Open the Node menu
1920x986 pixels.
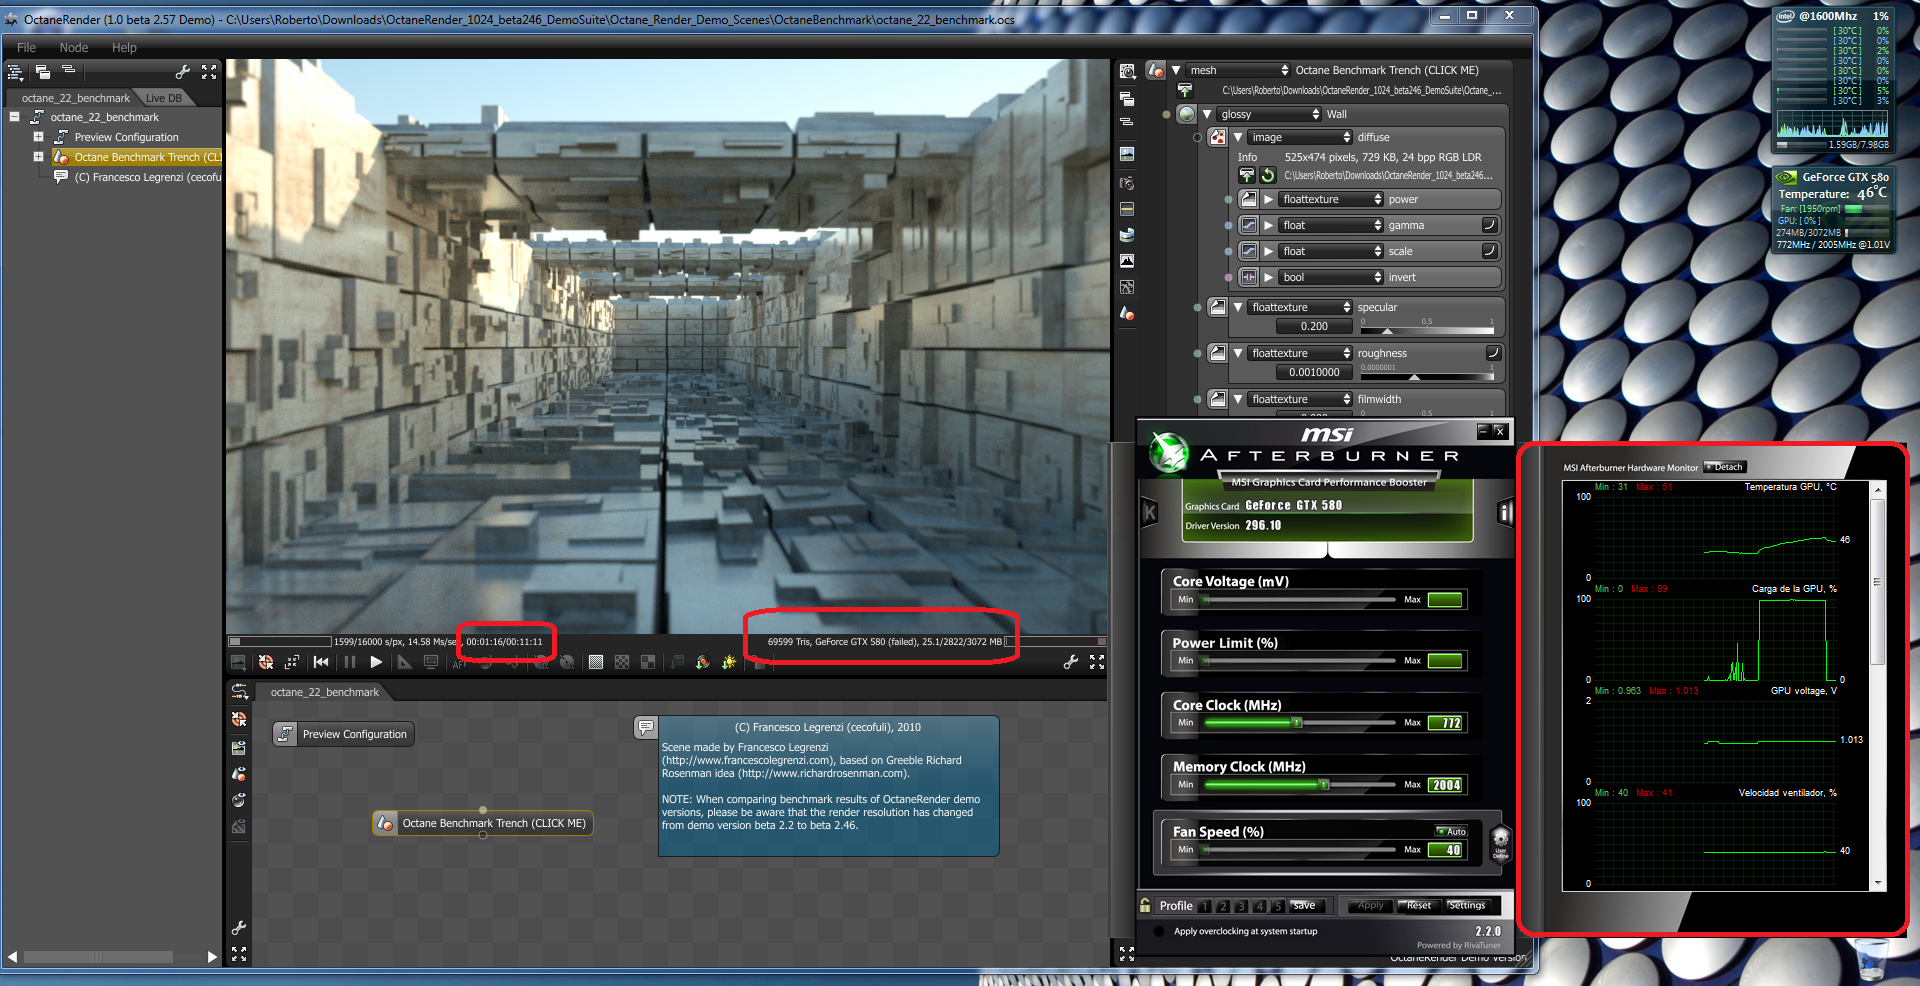click(x=74, y=48)
